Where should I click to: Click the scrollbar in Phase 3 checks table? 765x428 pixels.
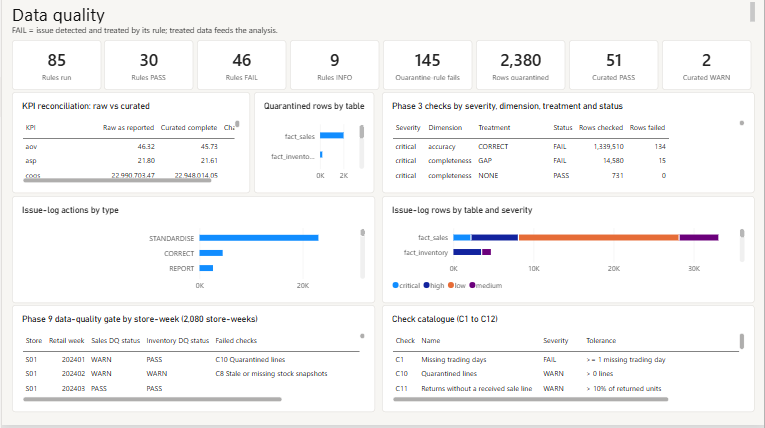pos(742,123)
